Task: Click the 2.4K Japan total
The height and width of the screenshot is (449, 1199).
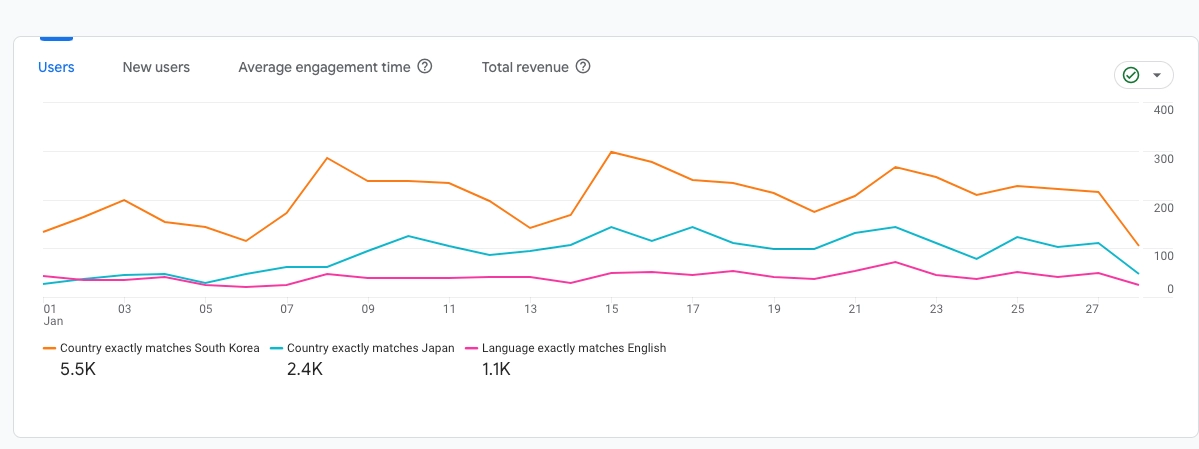Action: pyautogui.click(x=305, y=369)
